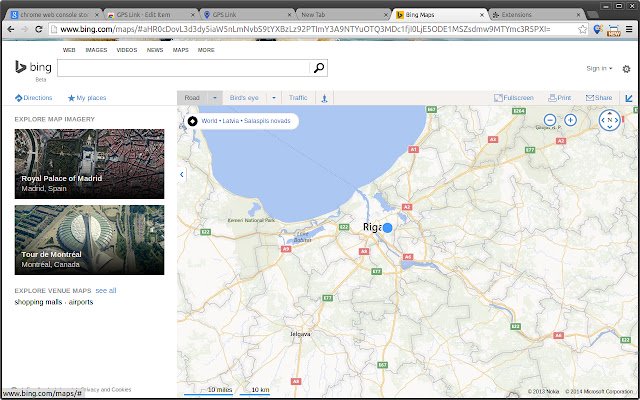Open shopping malls venue maps
640x400 pixels.
pyautogui.click(x=38, y=302)
